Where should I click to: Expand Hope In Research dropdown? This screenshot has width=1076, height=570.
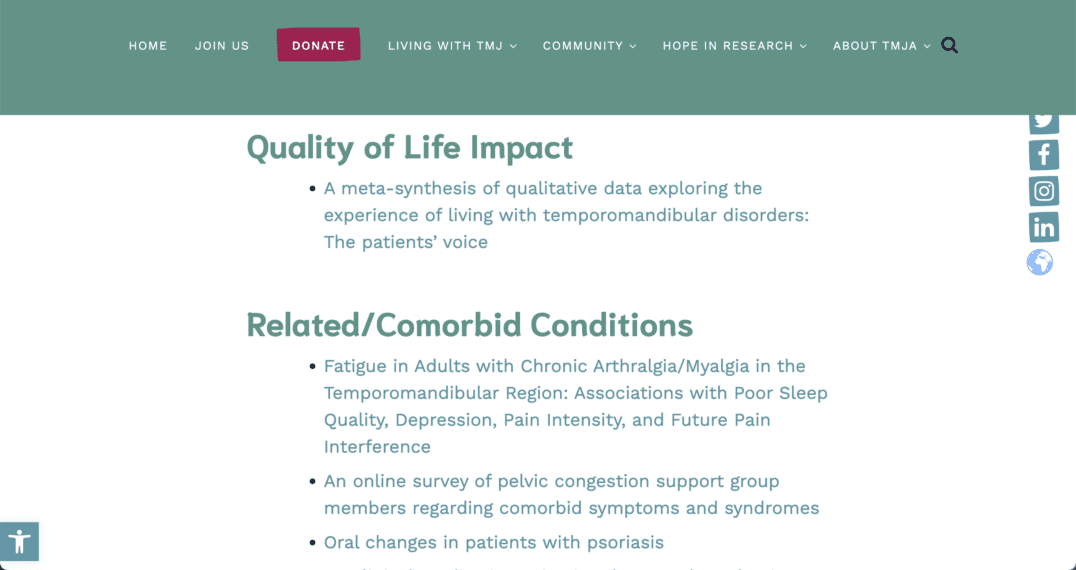pos(734,46)
